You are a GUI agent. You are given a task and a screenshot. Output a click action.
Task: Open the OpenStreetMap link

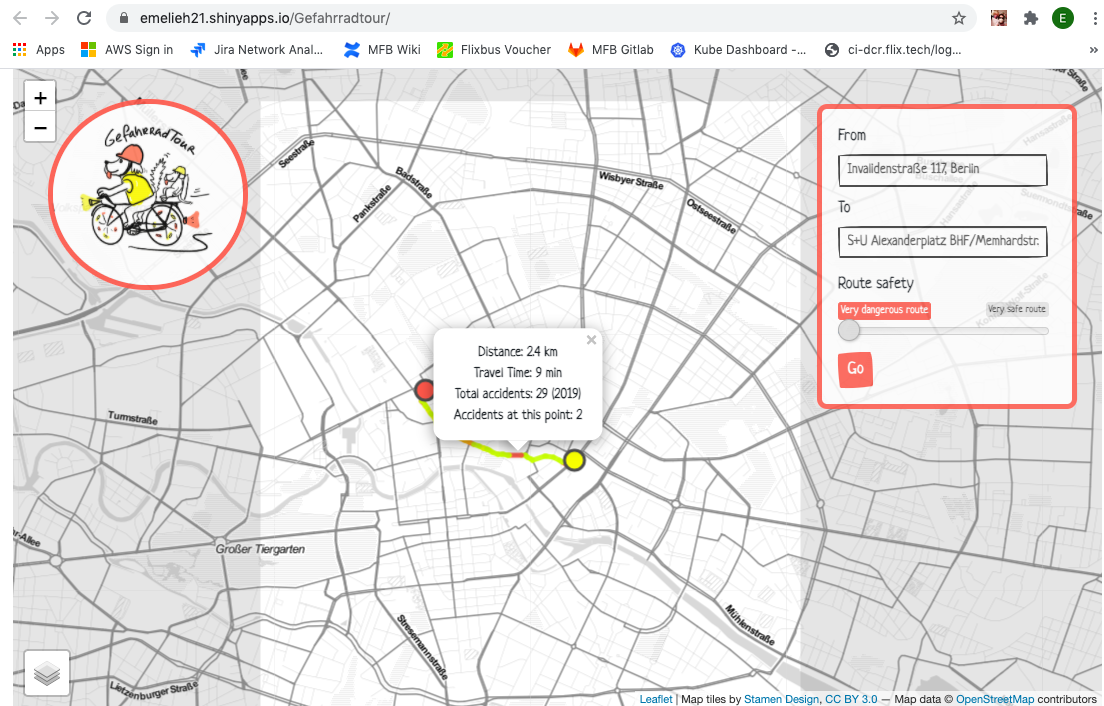coord(994,699)
